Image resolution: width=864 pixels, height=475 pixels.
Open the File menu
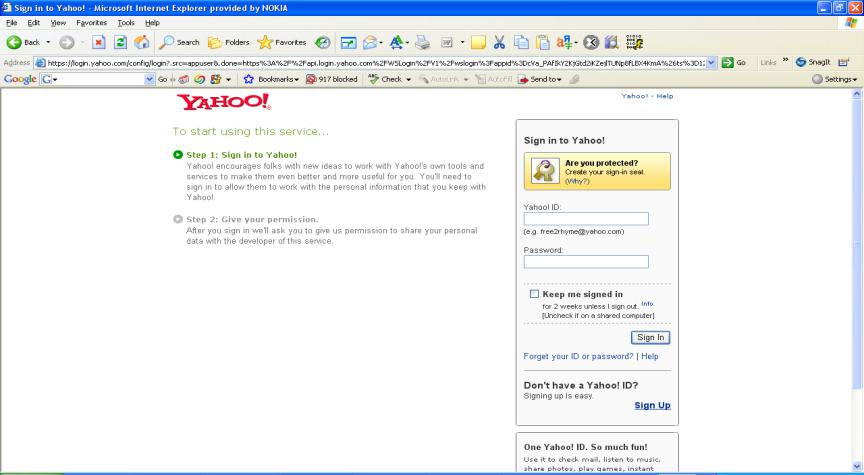tap(12, 23)
